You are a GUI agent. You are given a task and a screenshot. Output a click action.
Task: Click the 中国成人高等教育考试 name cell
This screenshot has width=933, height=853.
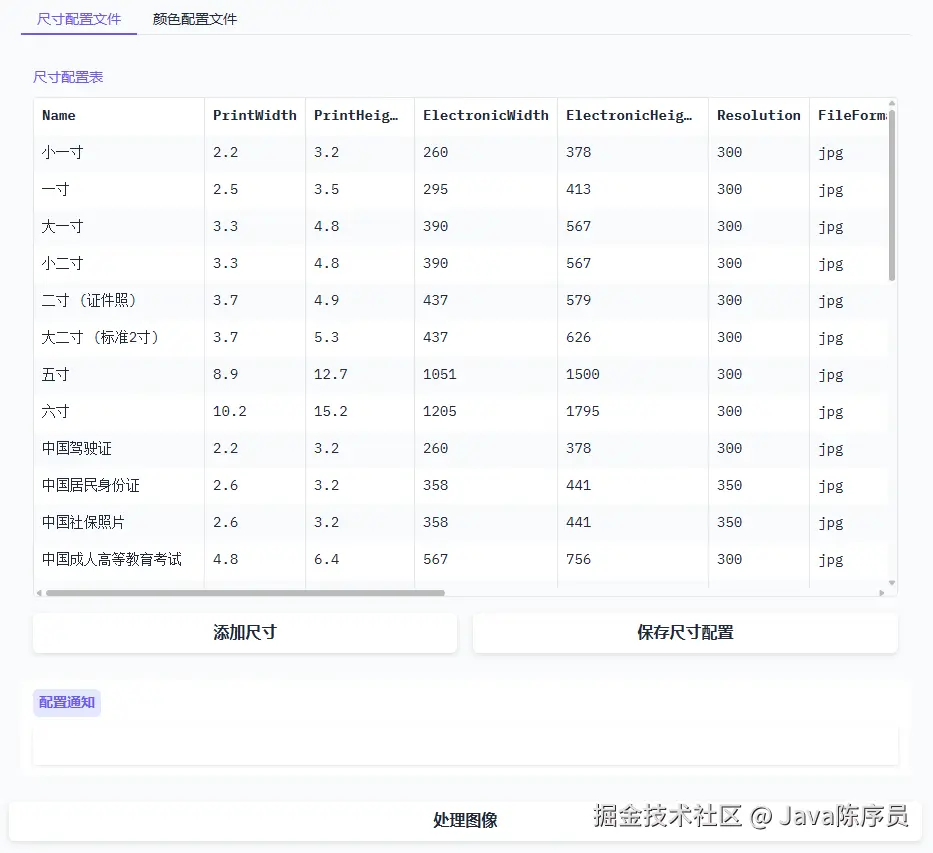point(119,559)
